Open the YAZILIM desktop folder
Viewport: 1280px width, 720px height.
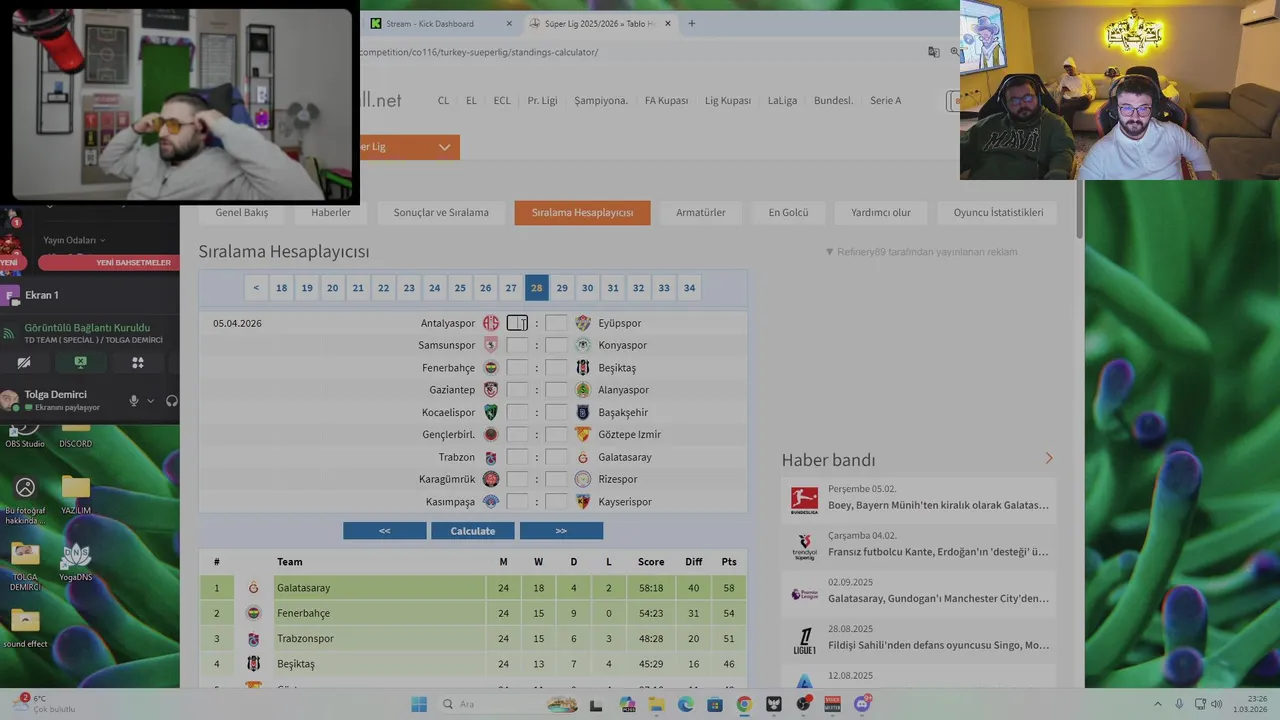coord(75,495)
